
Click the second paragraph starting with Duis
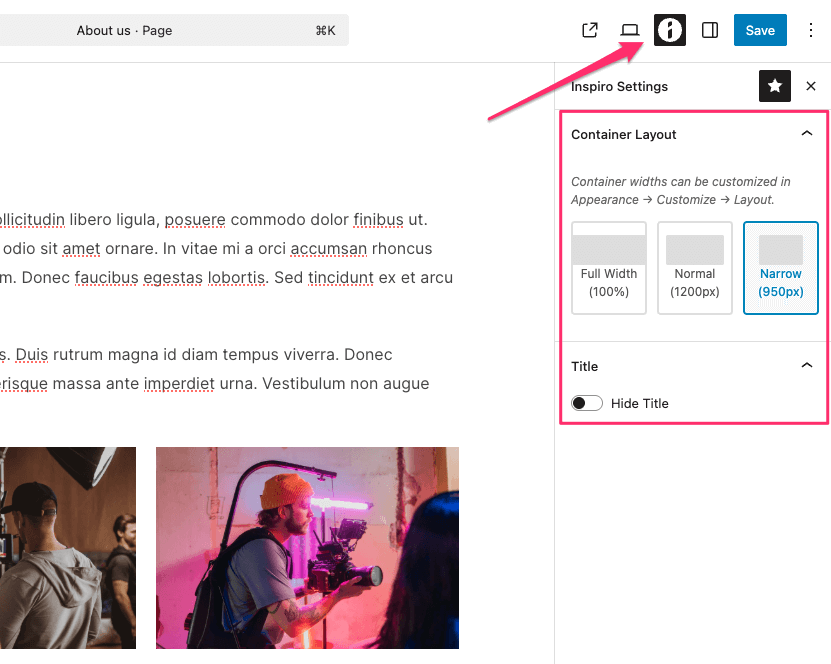tap(215, 369)
